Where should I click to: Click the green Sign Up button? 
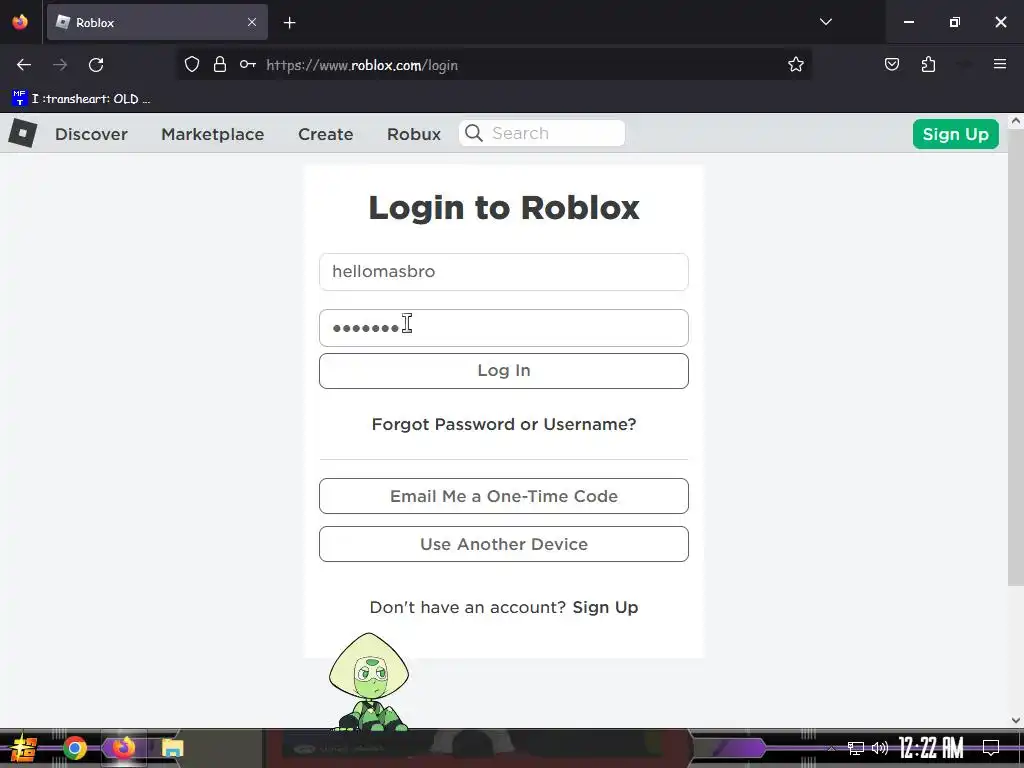[x=955, y=134]
